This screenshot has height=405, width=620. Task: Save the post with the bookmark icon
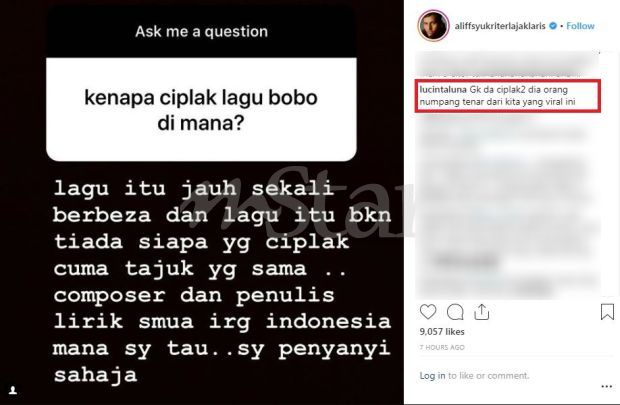[x=607, y=312]
